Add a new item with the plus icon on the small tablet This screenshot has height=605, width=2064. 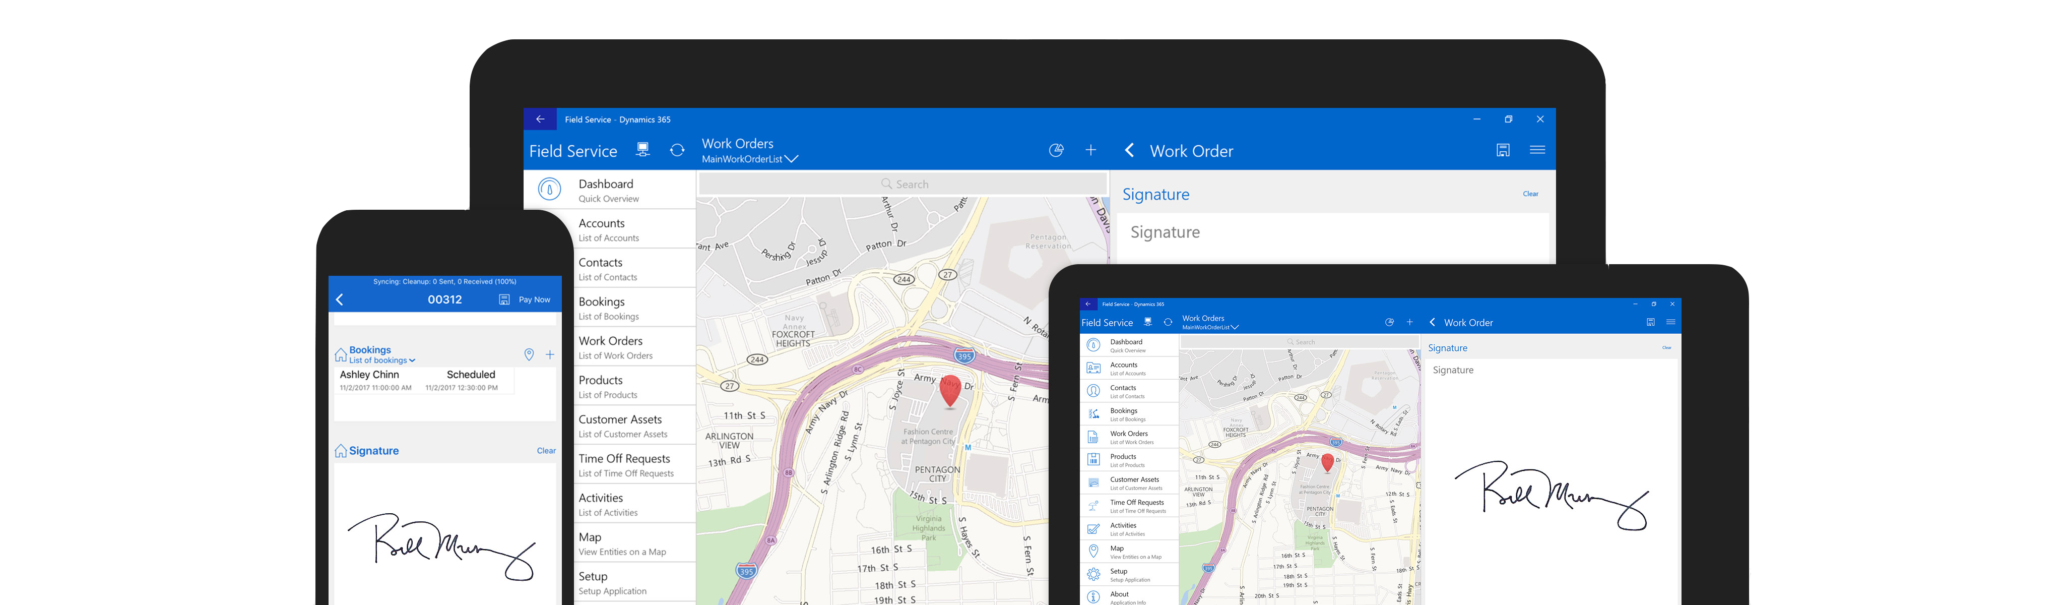point(1410,322)
